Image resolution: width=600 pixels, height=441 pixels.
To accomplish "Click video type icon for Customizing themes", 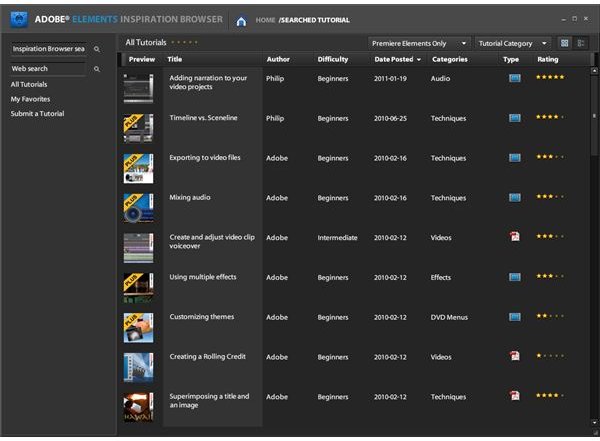I will point(515,317).
